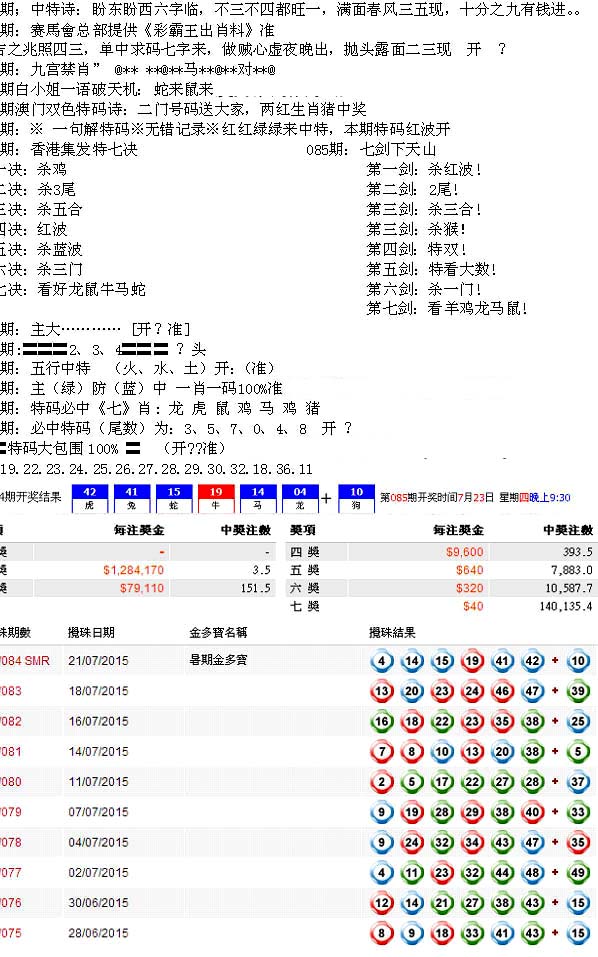Click the 四獎 $9,600 prize amount

click(464, 552)
